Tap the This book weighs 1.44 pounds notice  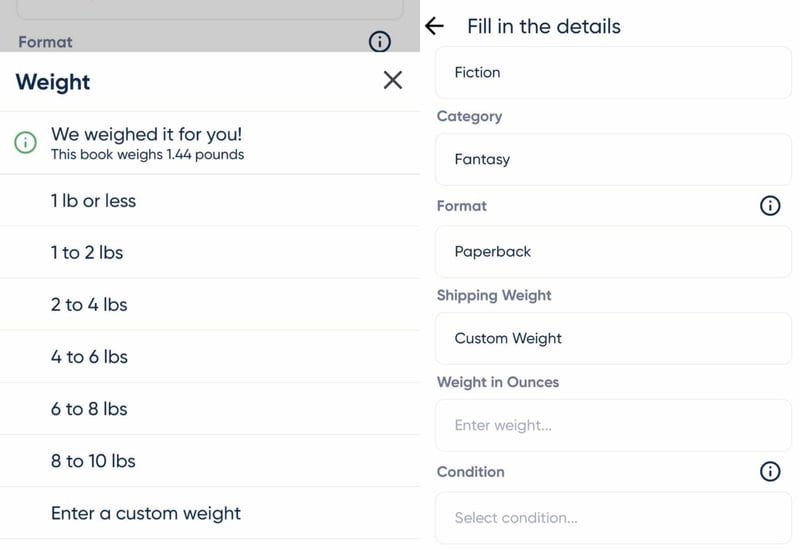148,155
